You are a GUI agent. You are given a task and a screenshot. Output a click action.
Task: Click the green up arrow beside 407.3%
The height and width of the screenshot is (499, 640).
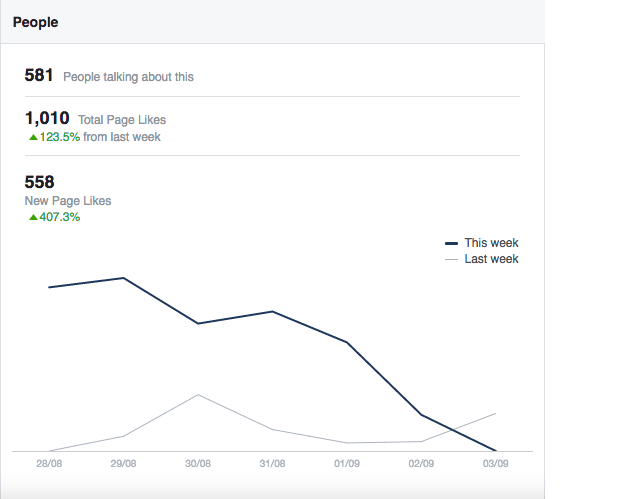pos(33,217)
